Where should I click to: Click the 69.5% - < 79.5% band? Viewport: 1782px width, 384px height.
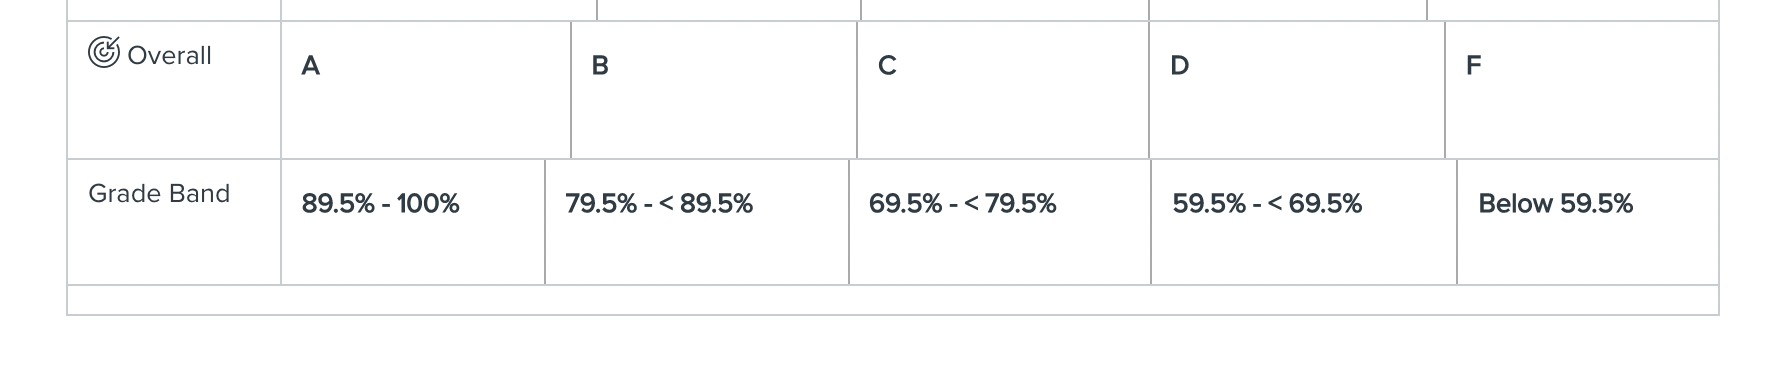pyautogui.click(x=1000, y=222)
